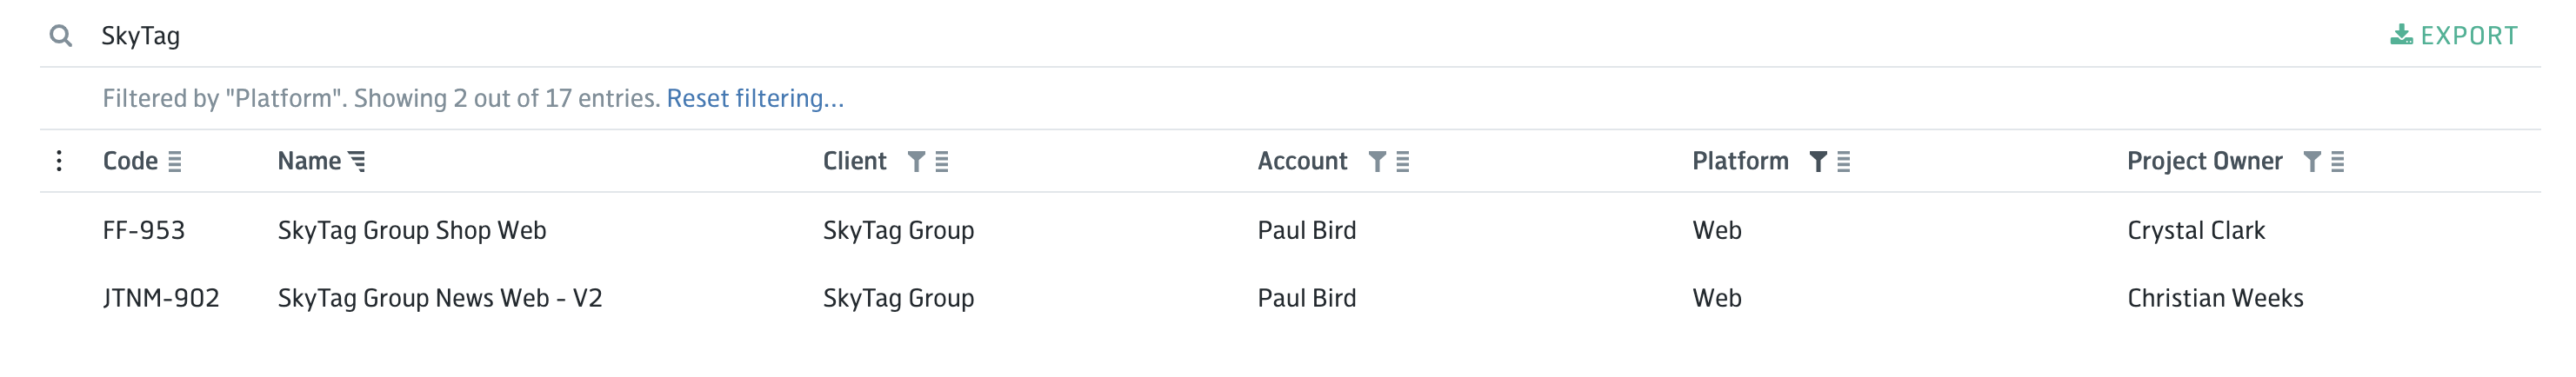Click the Code column header
This screenshot has height=377, width=2576.
[130, 161]
